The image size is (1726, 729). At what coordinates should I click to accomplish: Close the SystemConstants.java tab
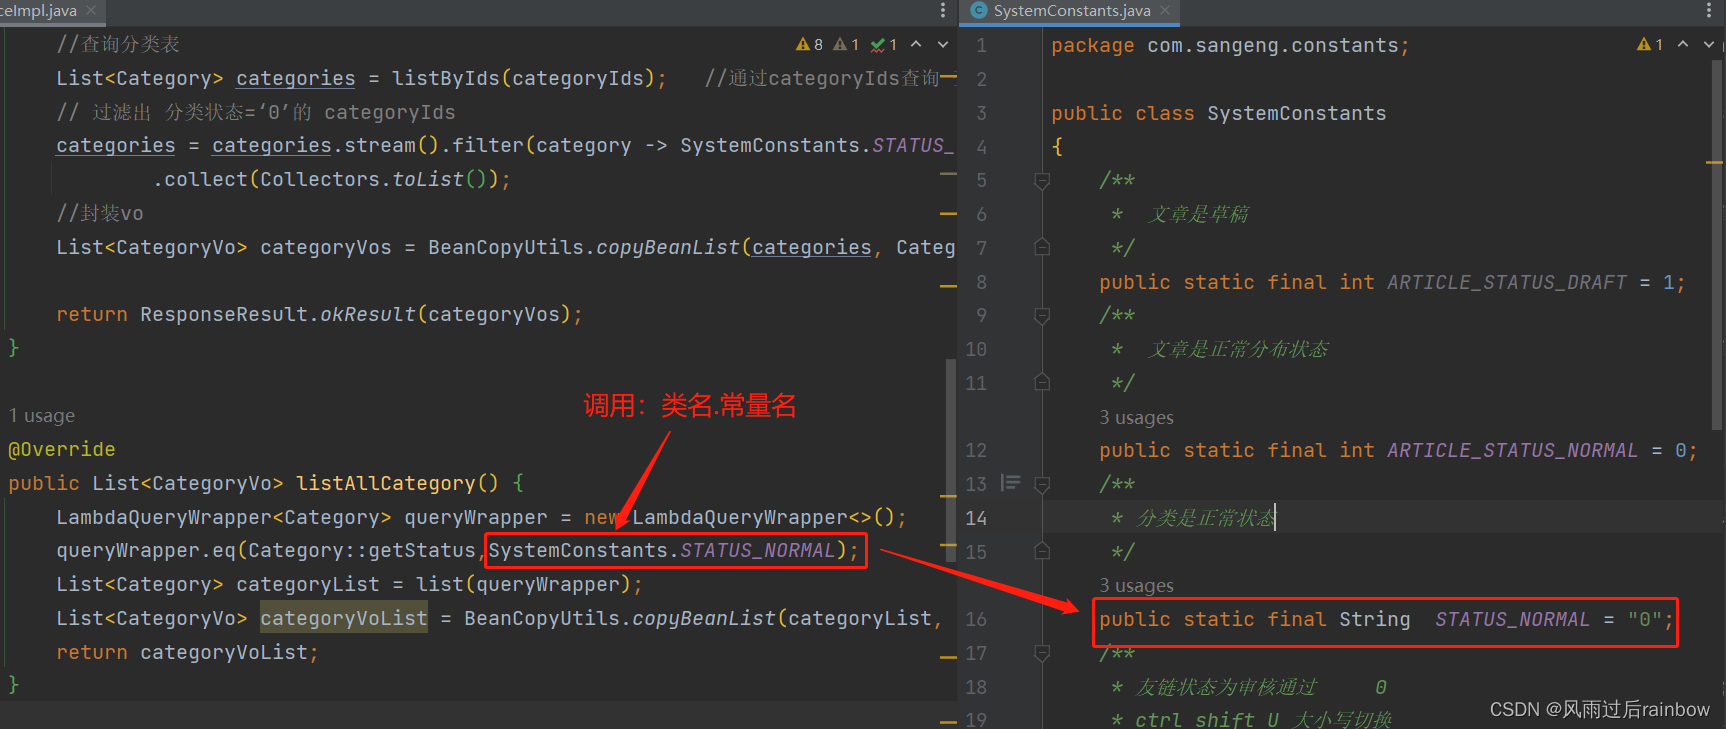(x=1165, y=11)
